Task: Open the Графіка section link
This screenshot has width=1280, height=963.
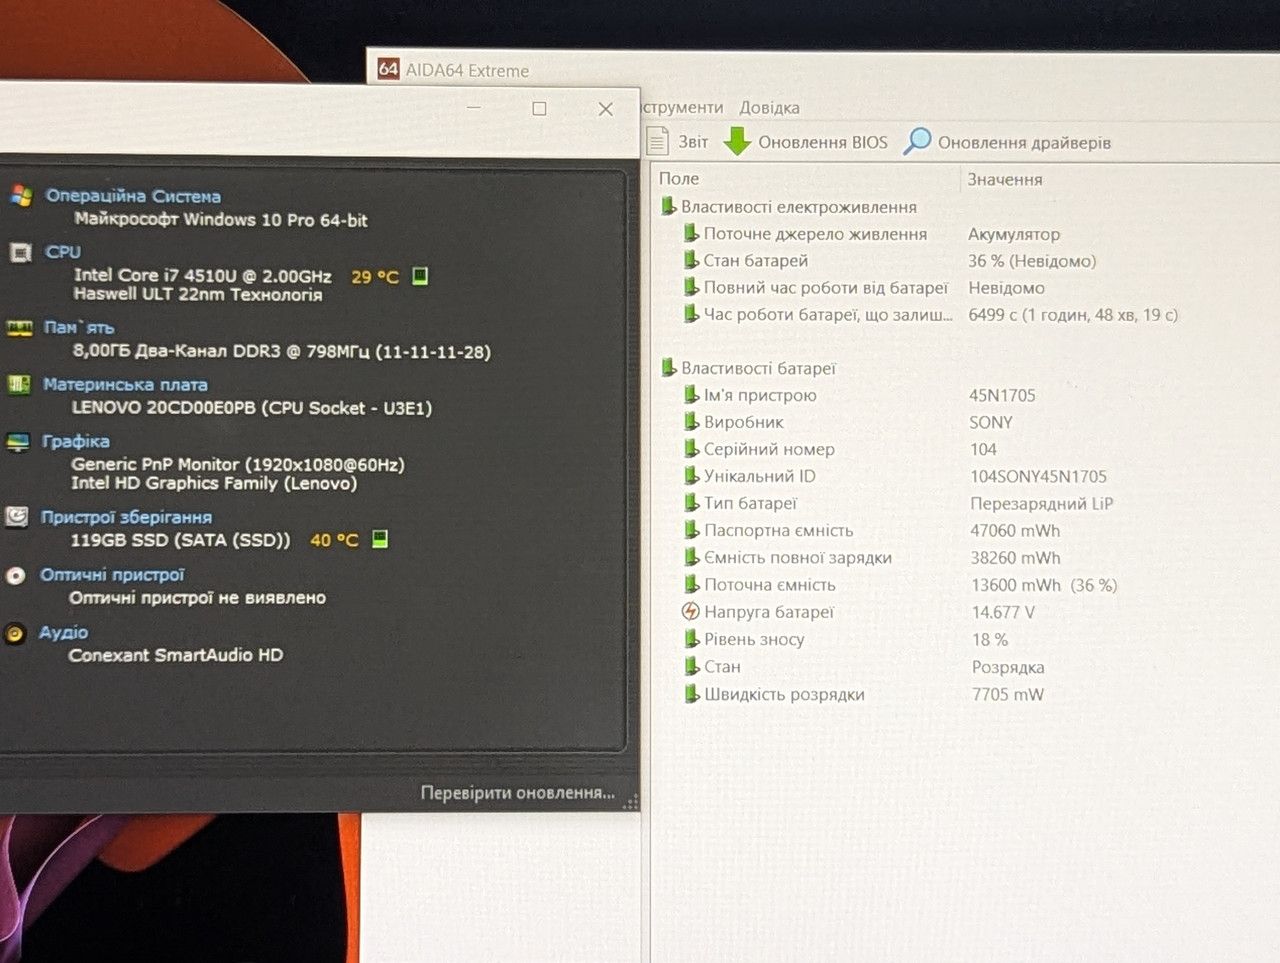Action: coord(75,441)
